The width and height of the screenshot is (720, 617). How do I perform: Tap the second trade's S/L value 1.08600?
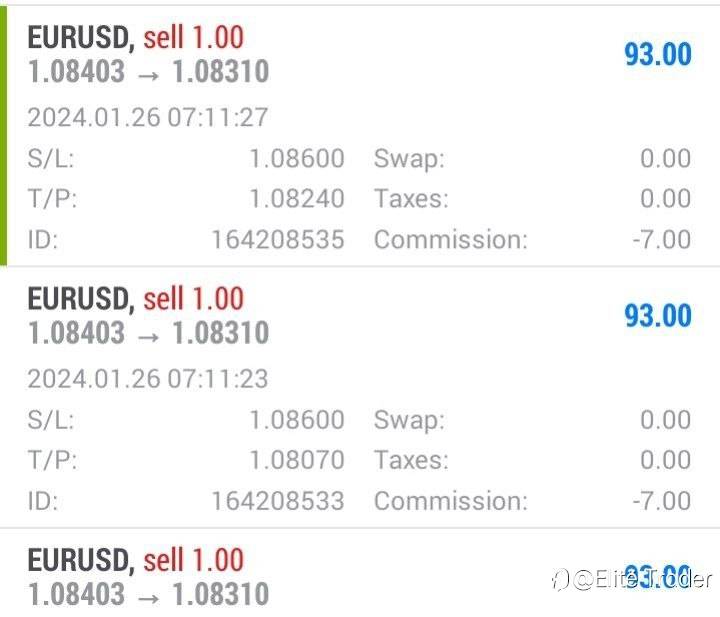(x=296, y=420)
